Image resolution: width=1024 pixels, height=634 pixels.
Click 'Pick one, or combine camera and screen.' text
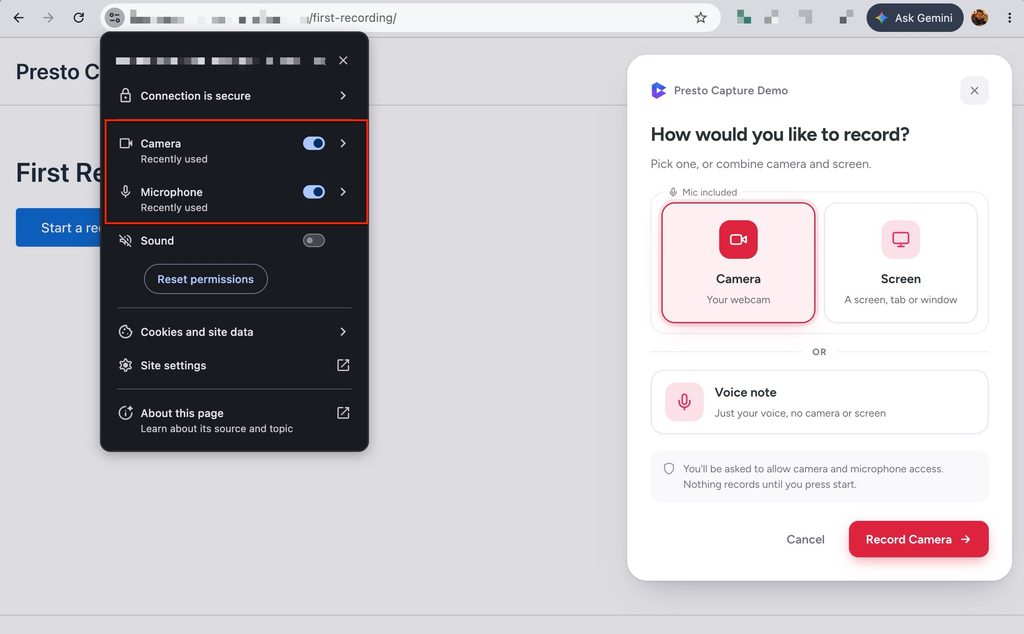(x=761, y=164)
